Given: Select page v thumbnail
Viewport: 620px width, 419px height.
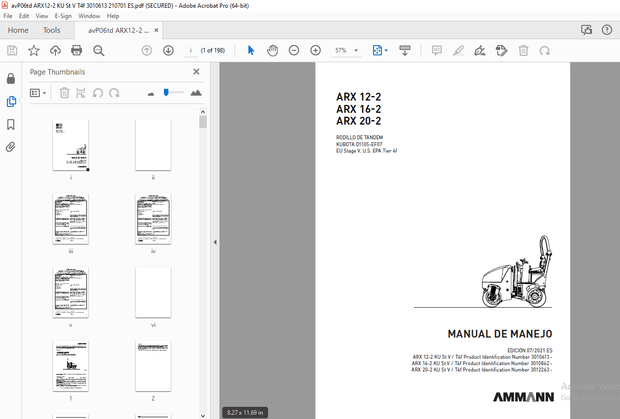Looking at the screenshot, I should [71, 293].
